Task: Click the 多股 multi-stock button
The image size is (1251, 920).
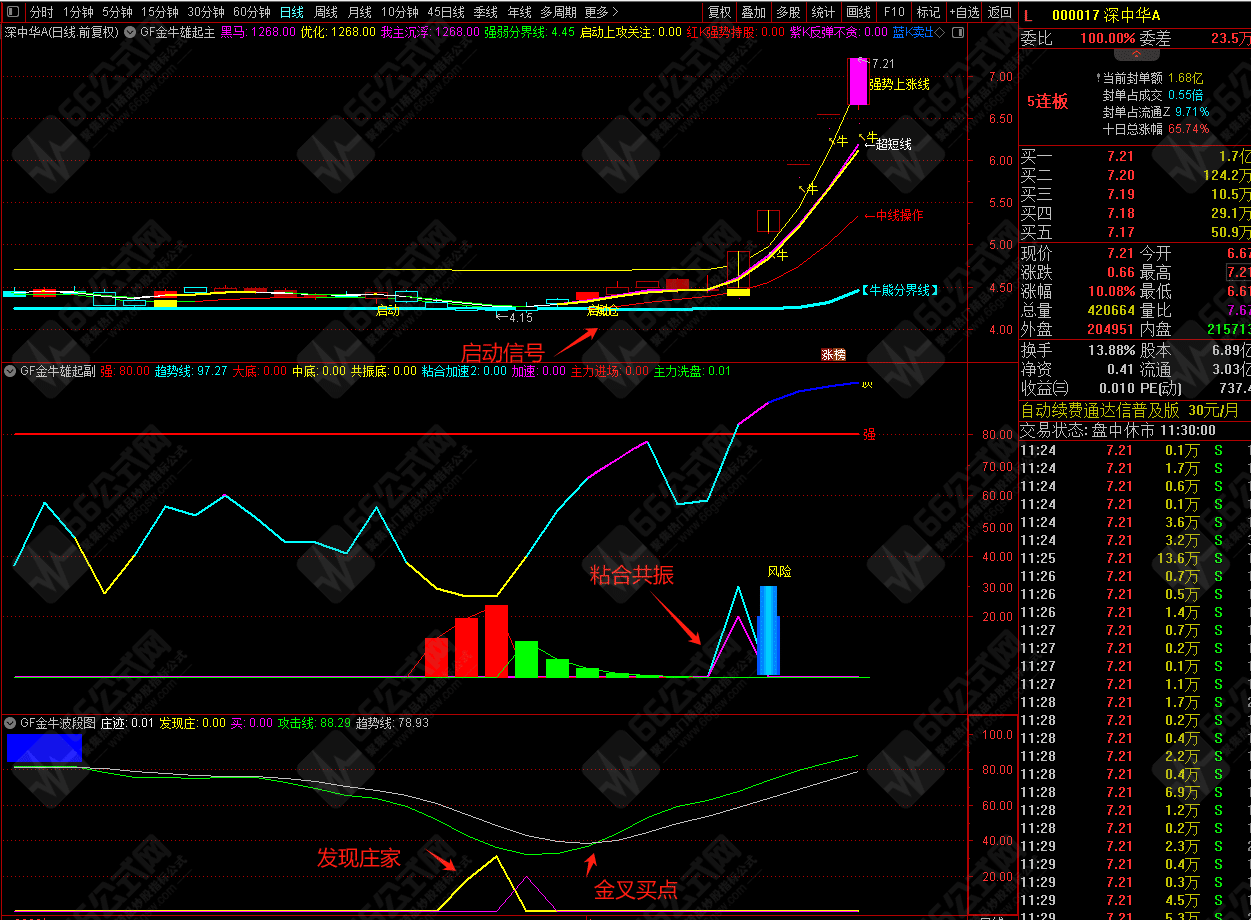Action: 788,12
